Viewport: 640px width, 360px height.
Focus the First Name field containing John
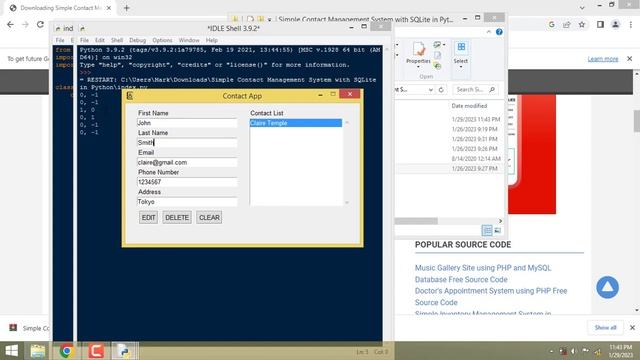[x=187, y=123]
